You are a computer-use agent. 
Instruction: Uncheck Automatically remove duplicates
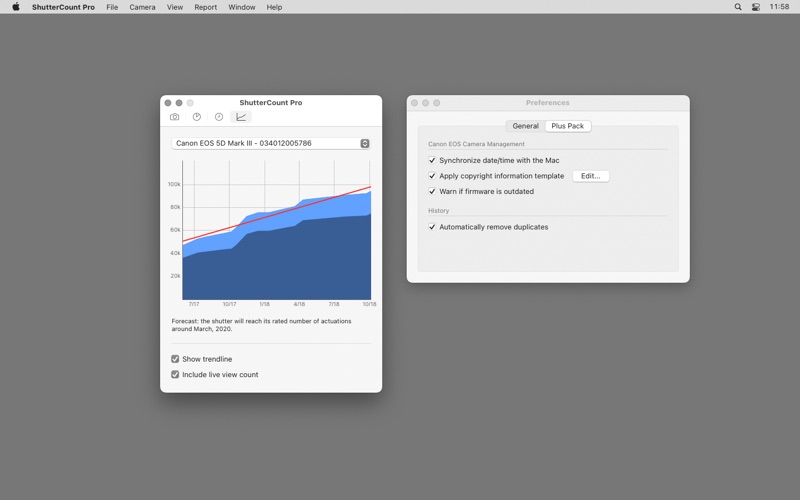click(x=432, y=227)
